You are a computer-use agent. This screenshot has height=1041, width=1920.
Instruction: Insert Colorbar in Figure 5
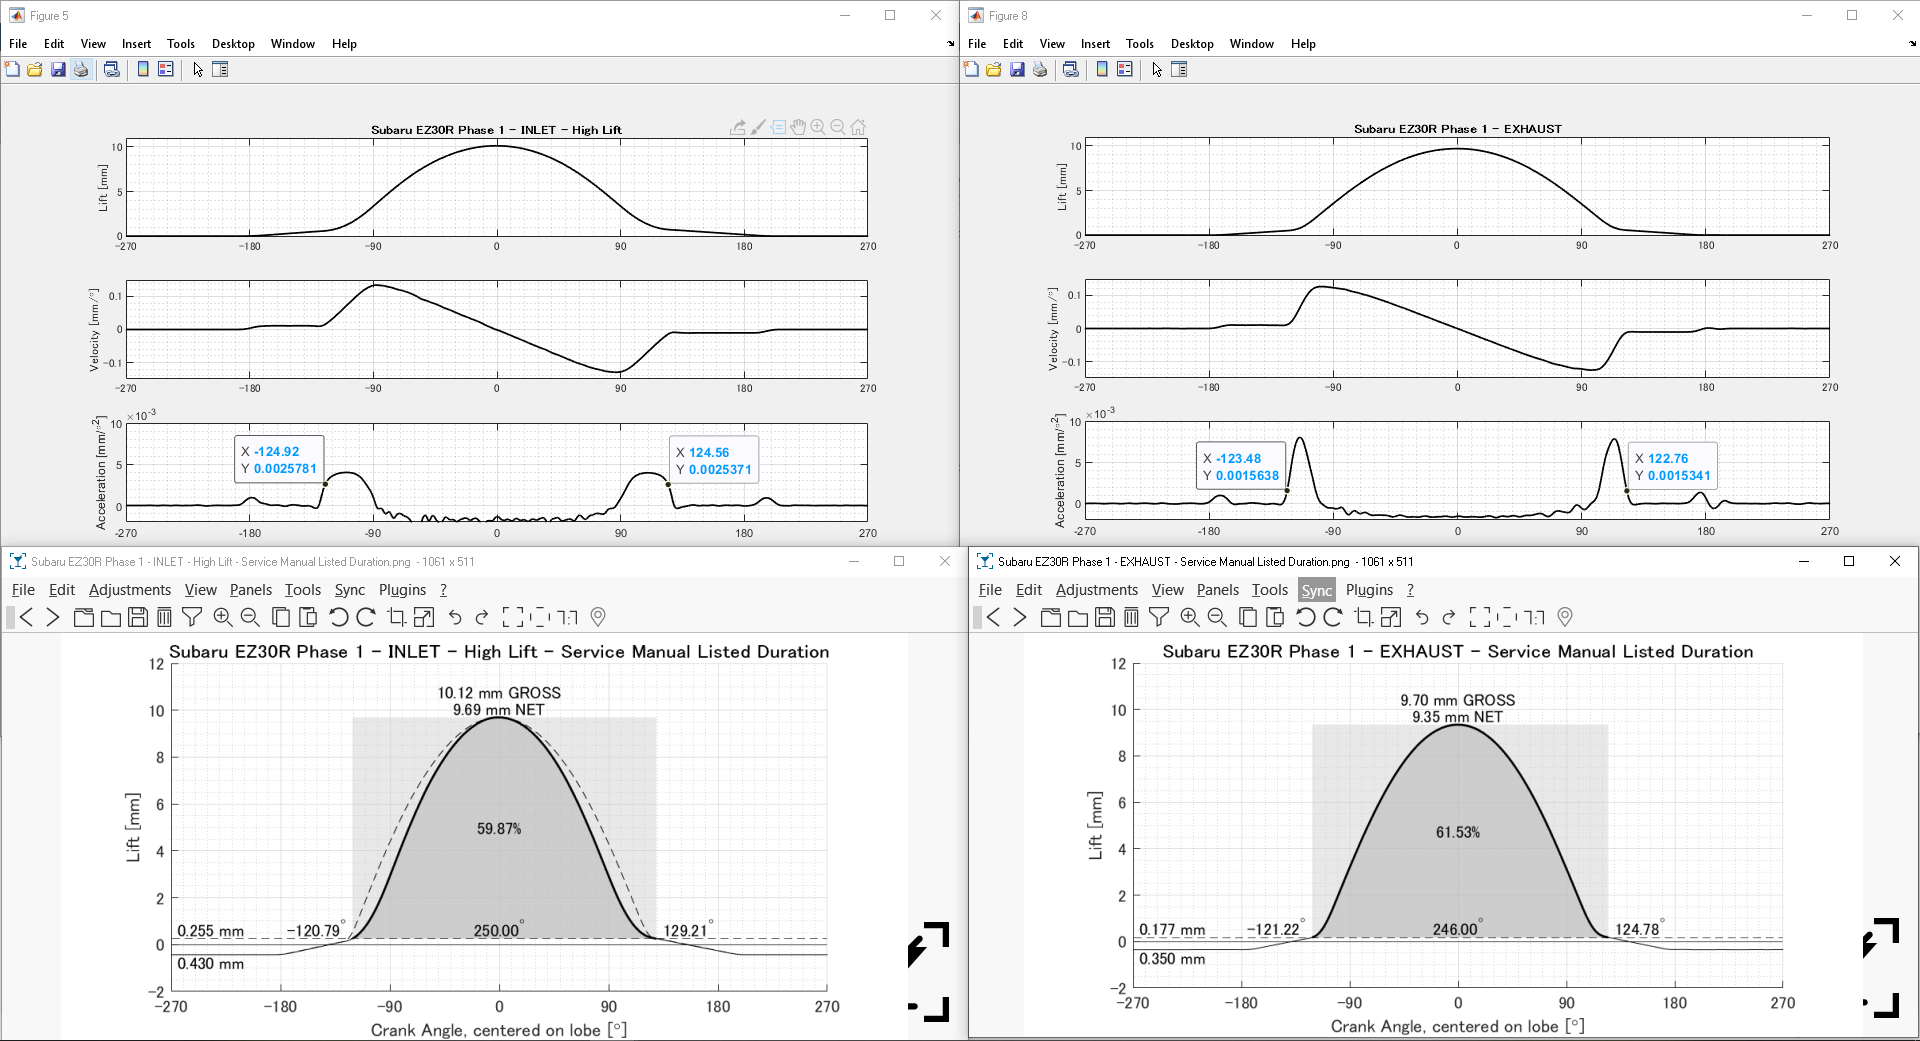(143, 69)
